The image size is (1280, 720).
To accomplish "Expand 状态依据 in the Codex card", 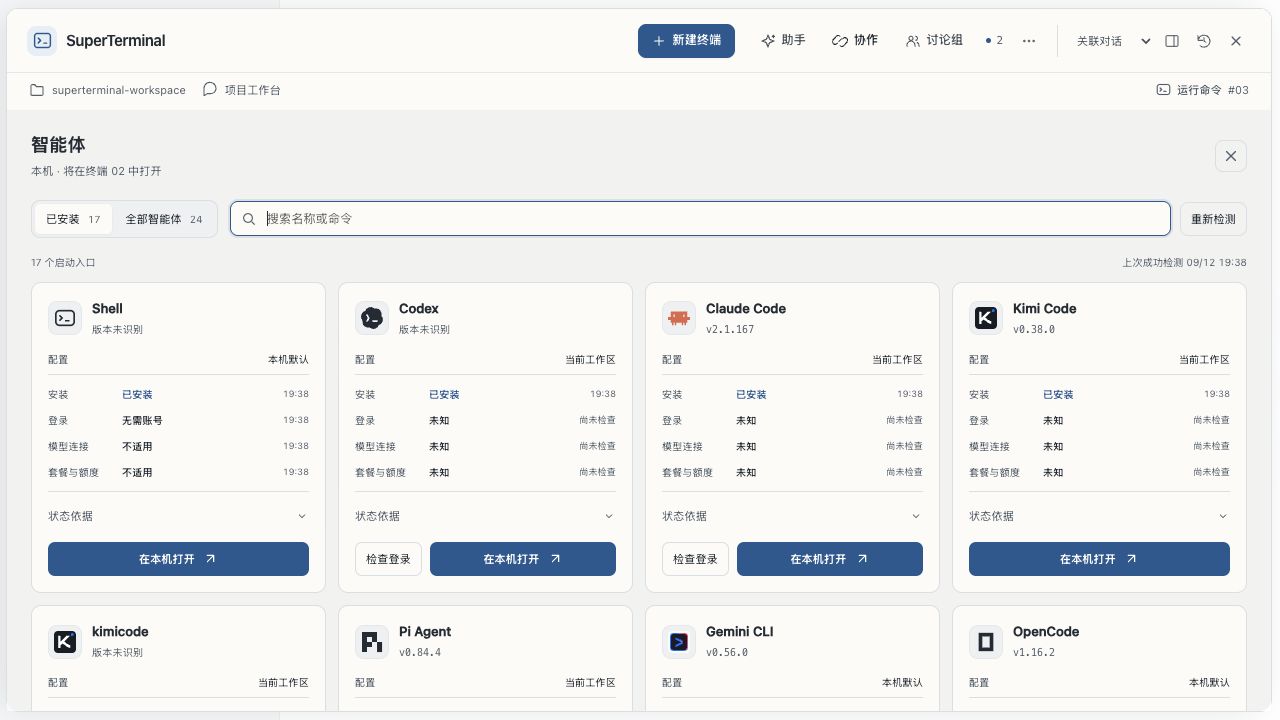I will (x=485, y=516).
